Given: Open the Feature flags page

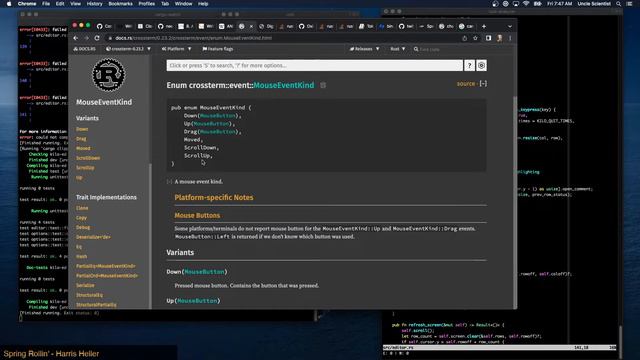Looking at the screenshot, I should click(x=218, y=49).
